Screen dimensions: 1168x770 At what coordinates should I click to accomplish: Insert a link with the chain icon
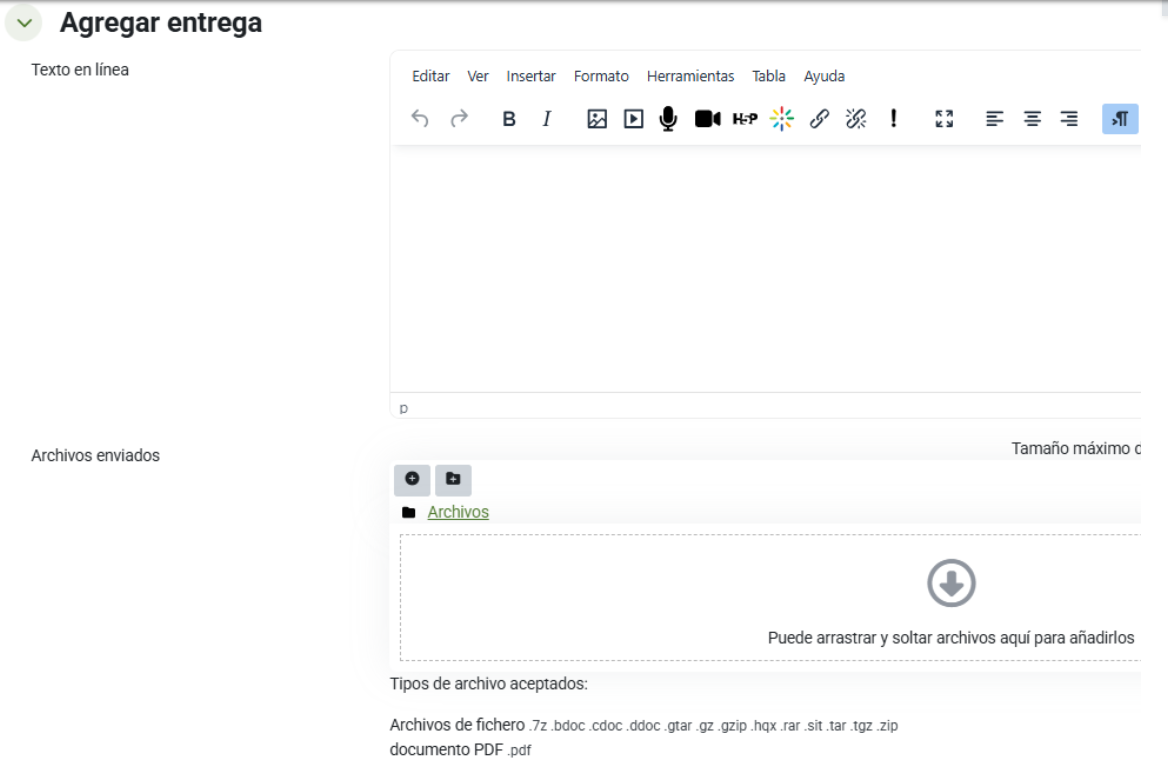pos(818,119)
